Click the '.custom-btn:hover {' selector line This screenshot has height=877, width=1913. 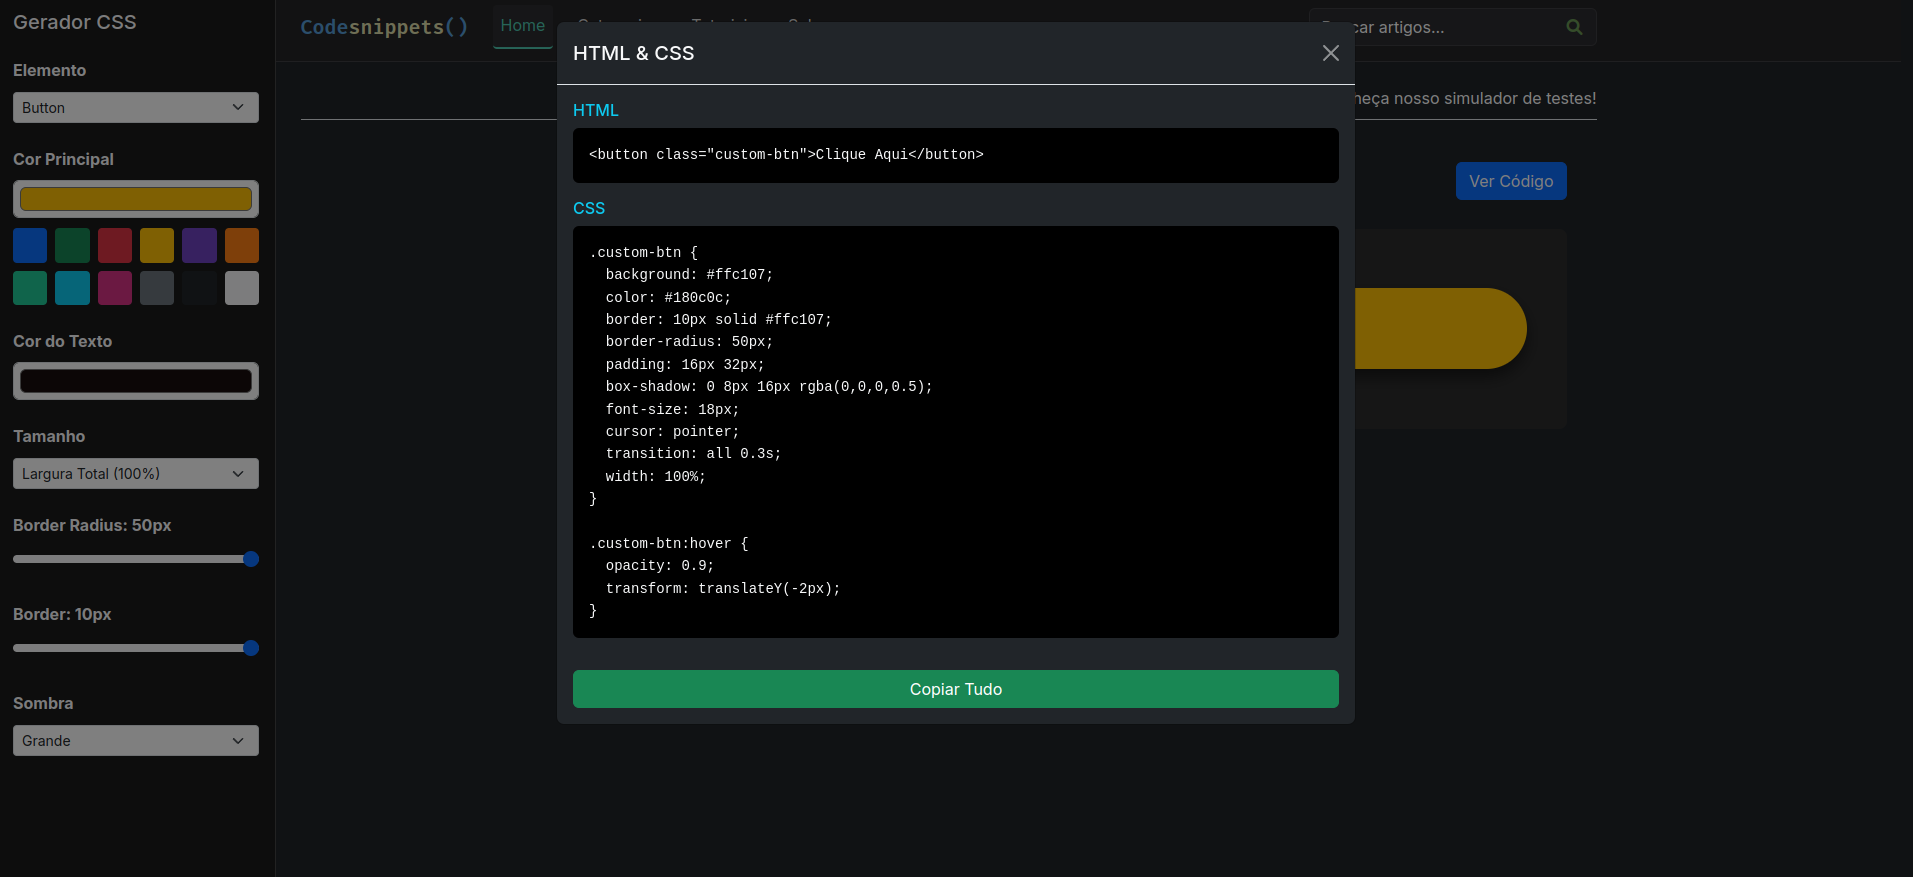(x=668, y=544)
